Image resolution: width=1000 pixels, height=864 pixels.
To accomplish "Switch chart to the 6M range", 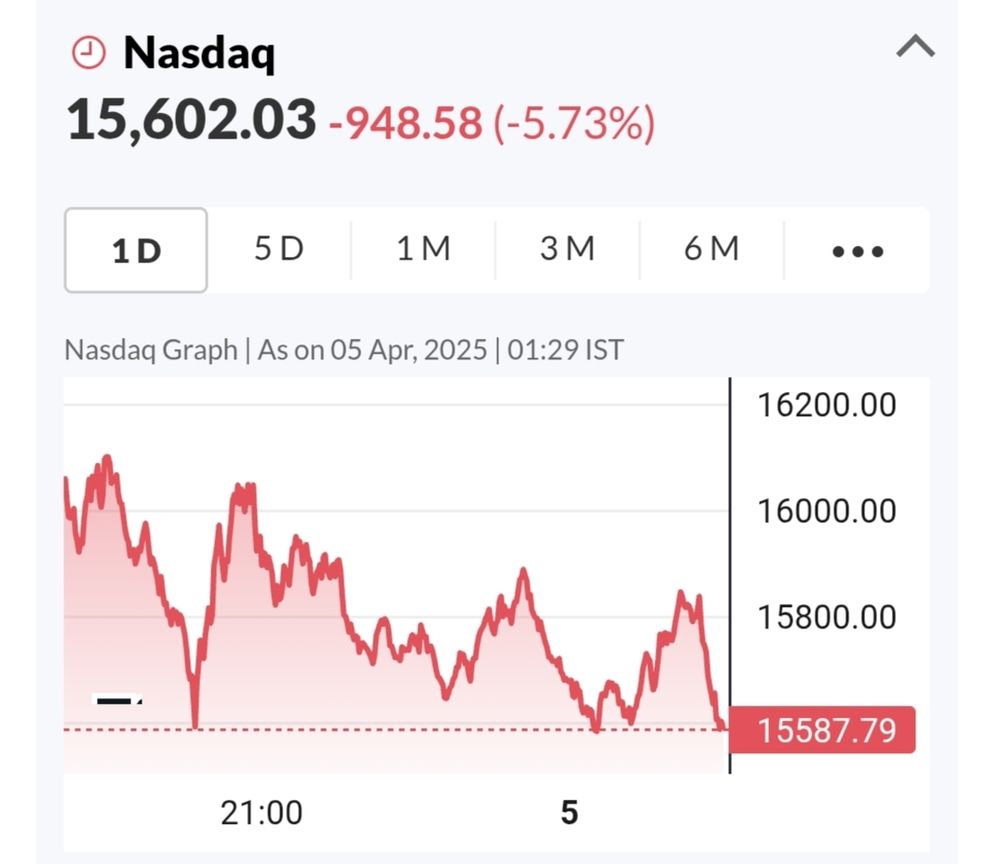I will (x=711, y=249).
